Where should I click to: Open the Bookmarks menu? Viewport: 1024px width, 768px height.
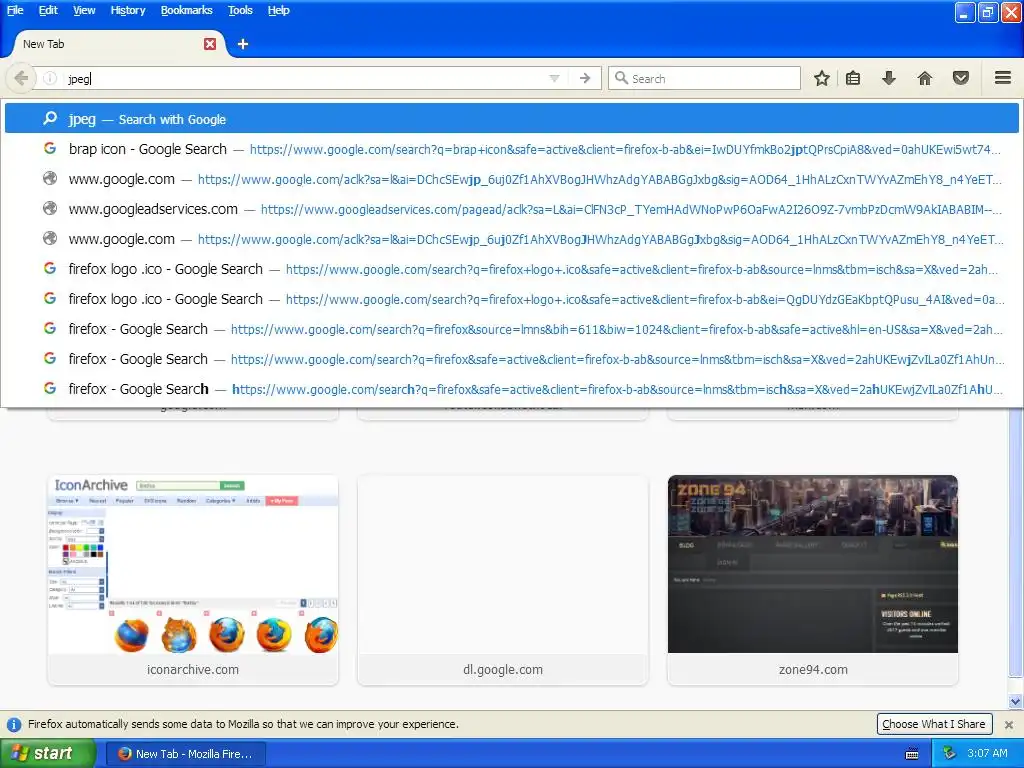(x=186, y=10)
